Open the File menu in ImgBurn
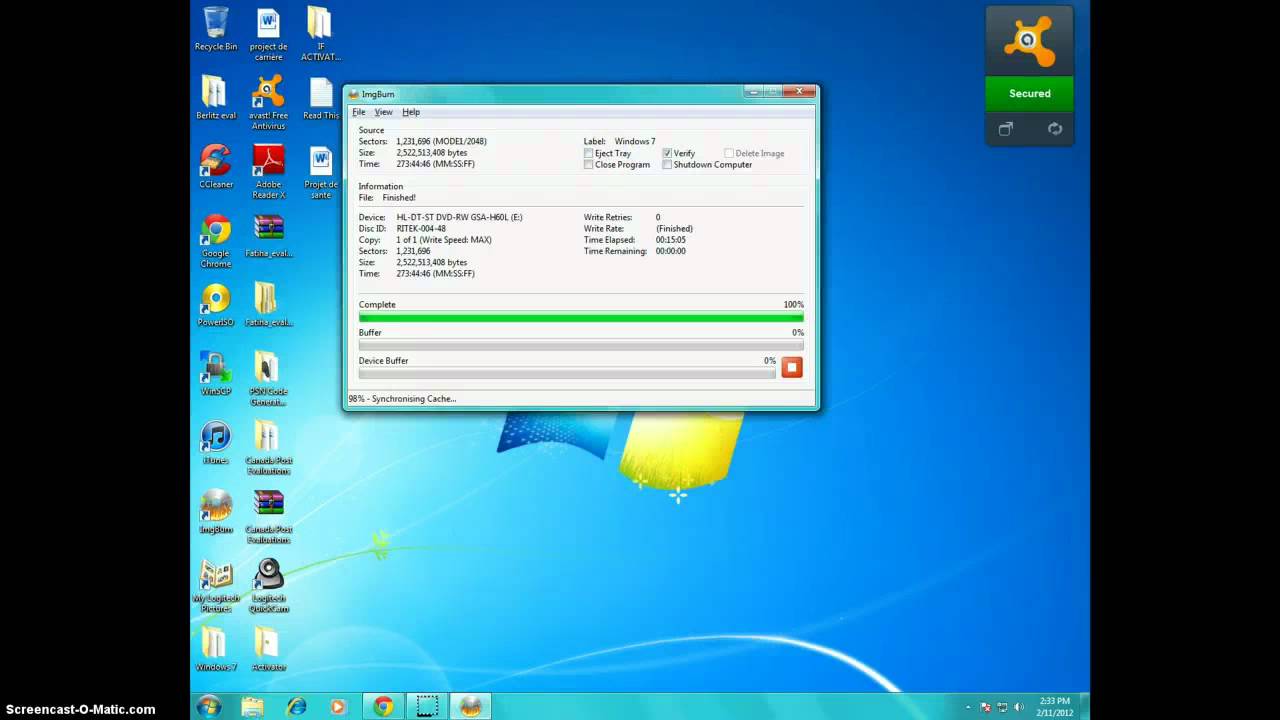This screenshot has width=1280, height=720. point(359,112)
